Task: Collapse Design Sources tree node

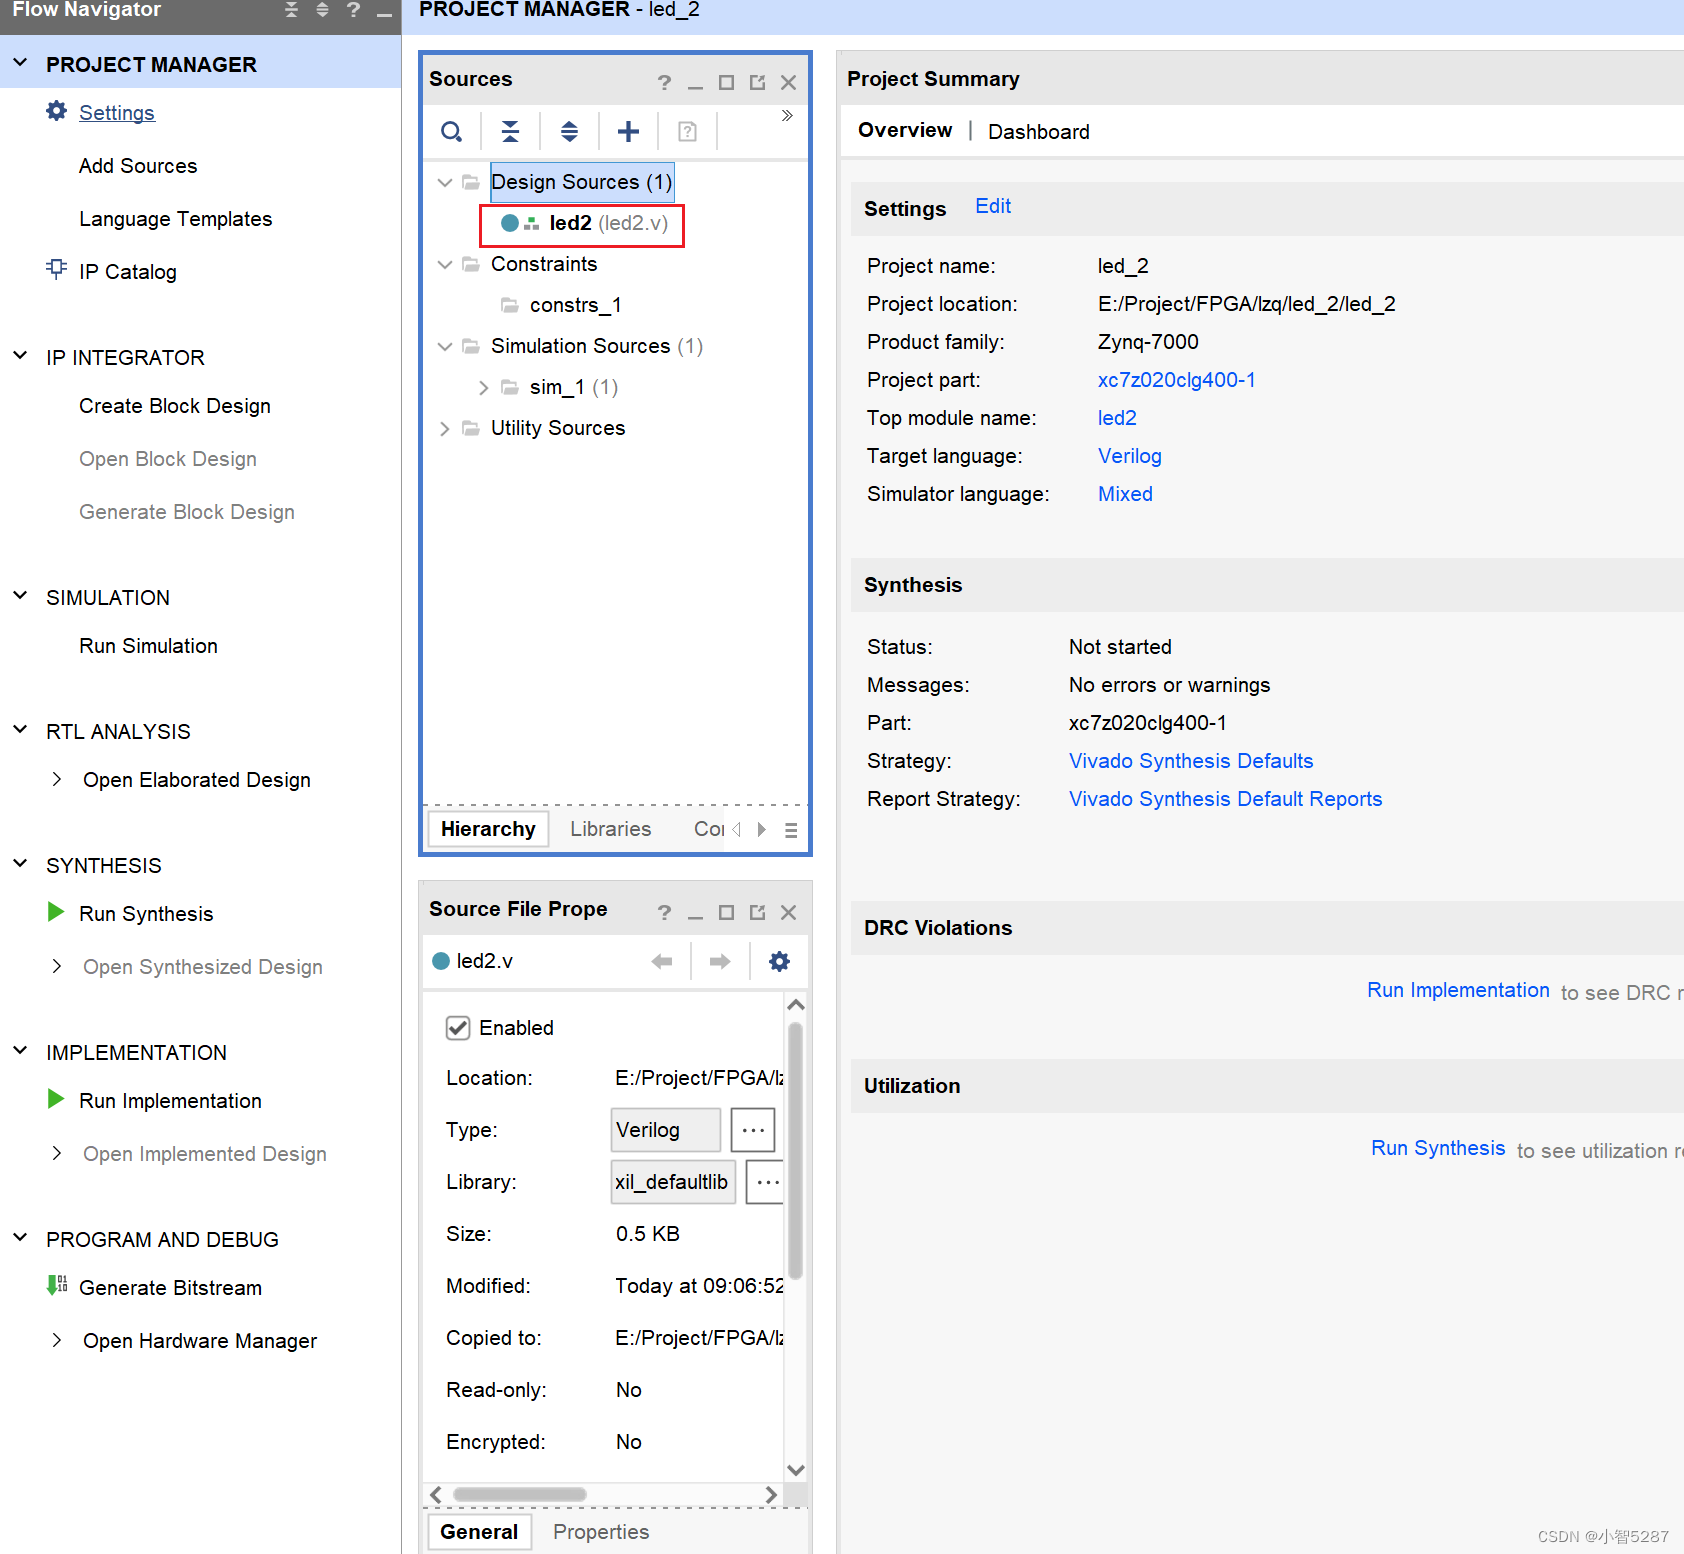Action: point(445,183)
